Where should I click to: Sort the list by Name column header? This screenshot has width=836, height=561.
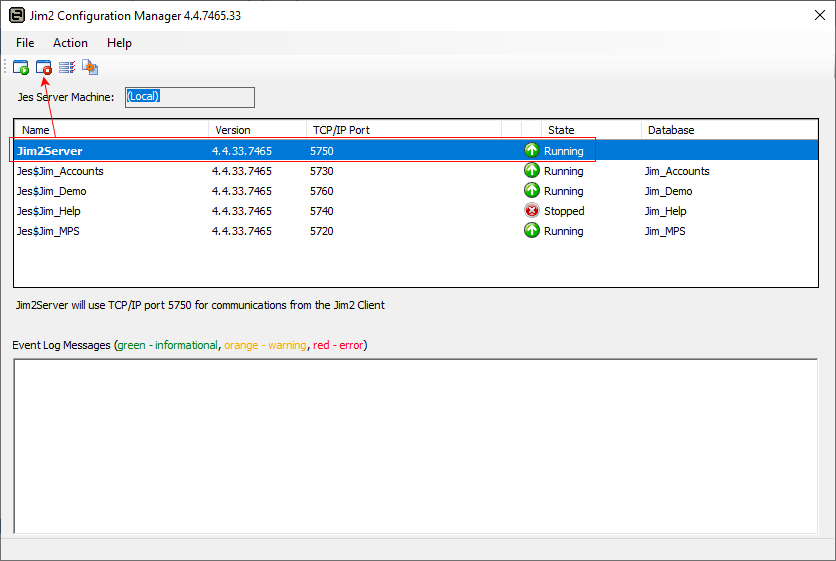click(110, 130)
